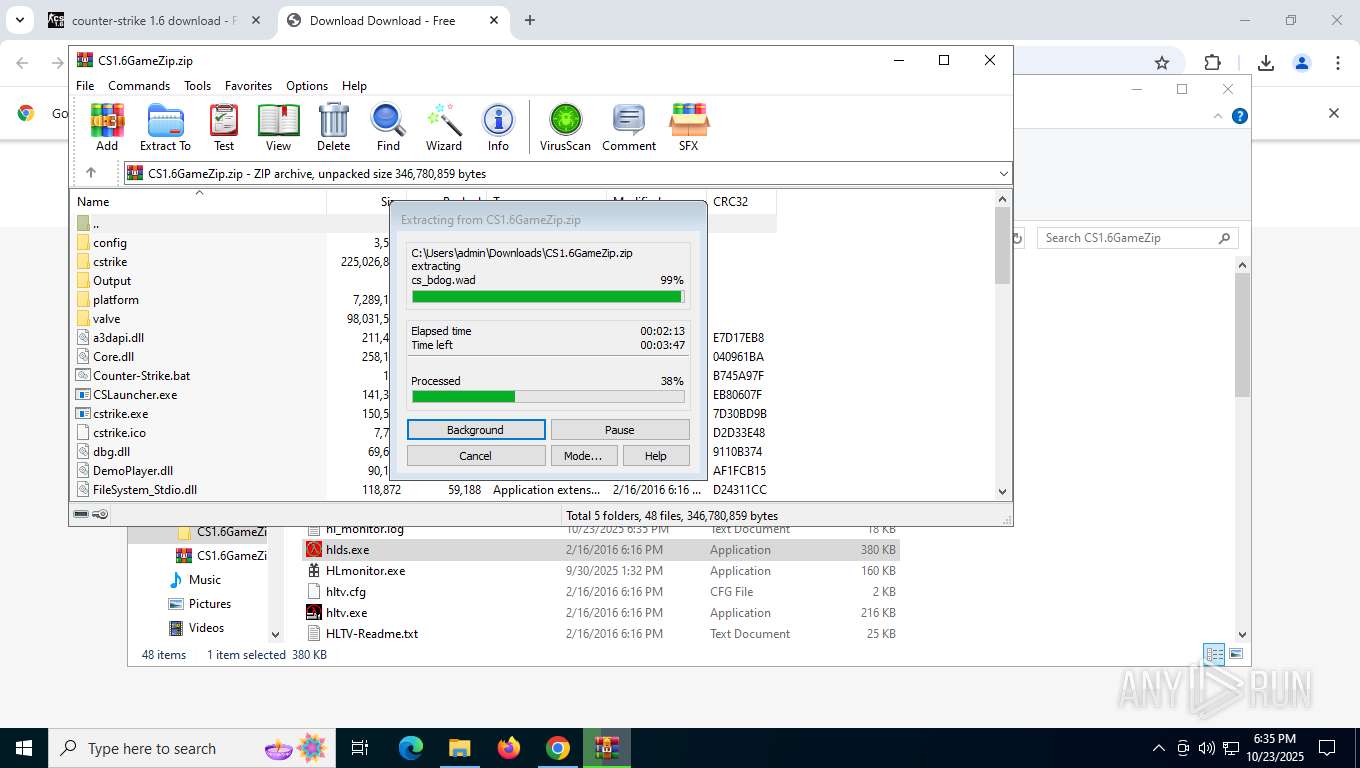This screenshot has height=768, width=1360.
Task: Open Chrome profile avatar icon
Action: (x=1302, y=62)
